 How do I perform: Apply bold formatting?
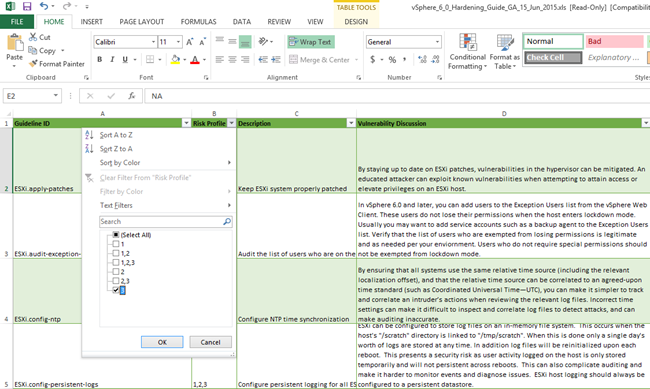99,60
